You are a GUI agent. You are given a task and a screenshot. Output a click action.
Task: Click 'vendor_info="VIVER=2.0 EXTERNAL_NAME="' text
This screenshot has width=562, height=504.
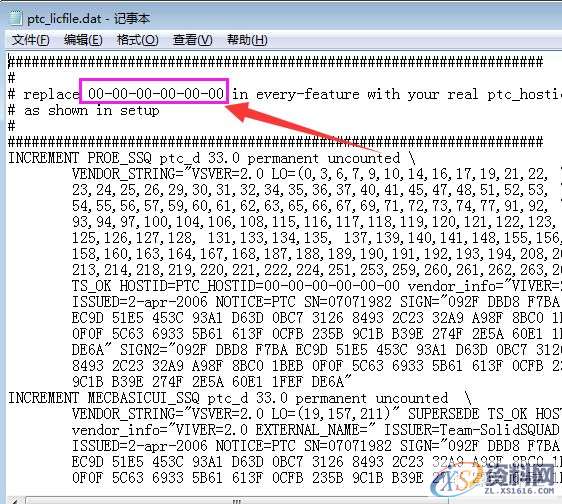click(x=224, y=430)
